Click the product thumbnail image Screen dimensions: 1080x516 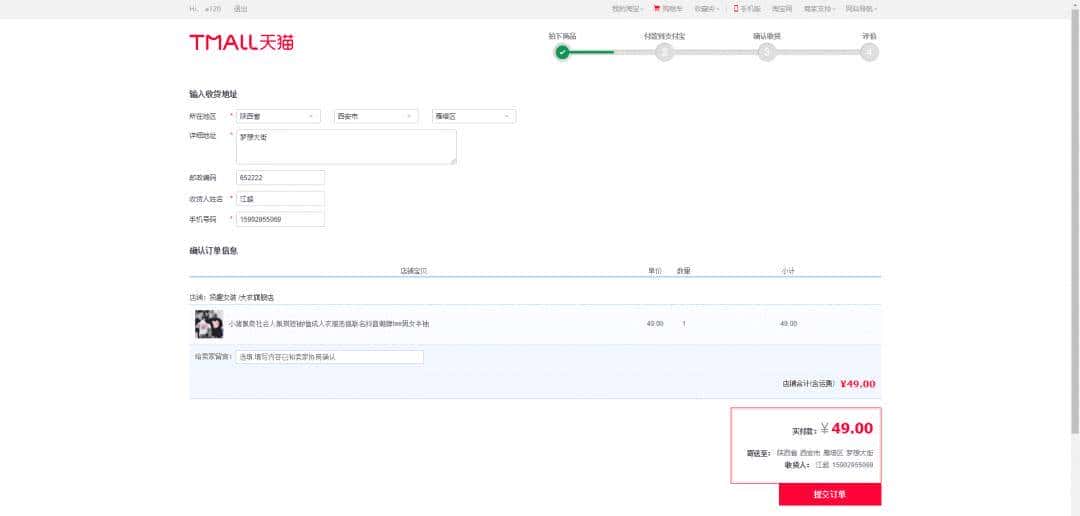coord(209,324)
